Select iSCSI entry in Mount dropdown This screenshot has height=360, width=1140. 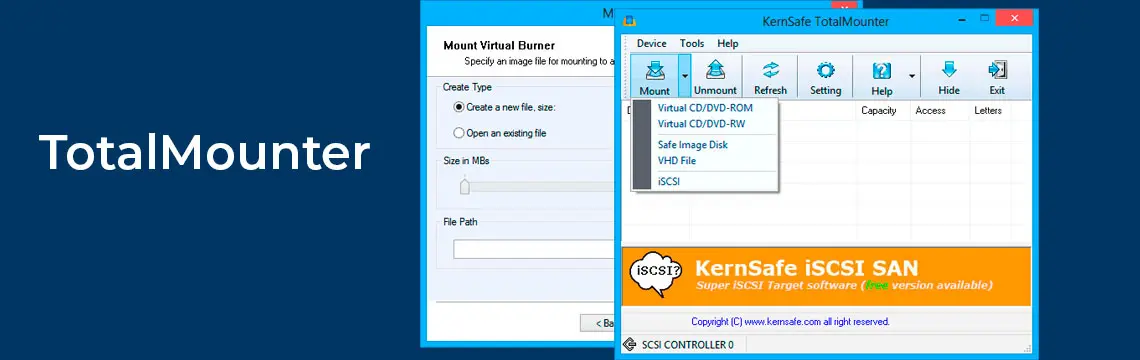tap(669, 182)
